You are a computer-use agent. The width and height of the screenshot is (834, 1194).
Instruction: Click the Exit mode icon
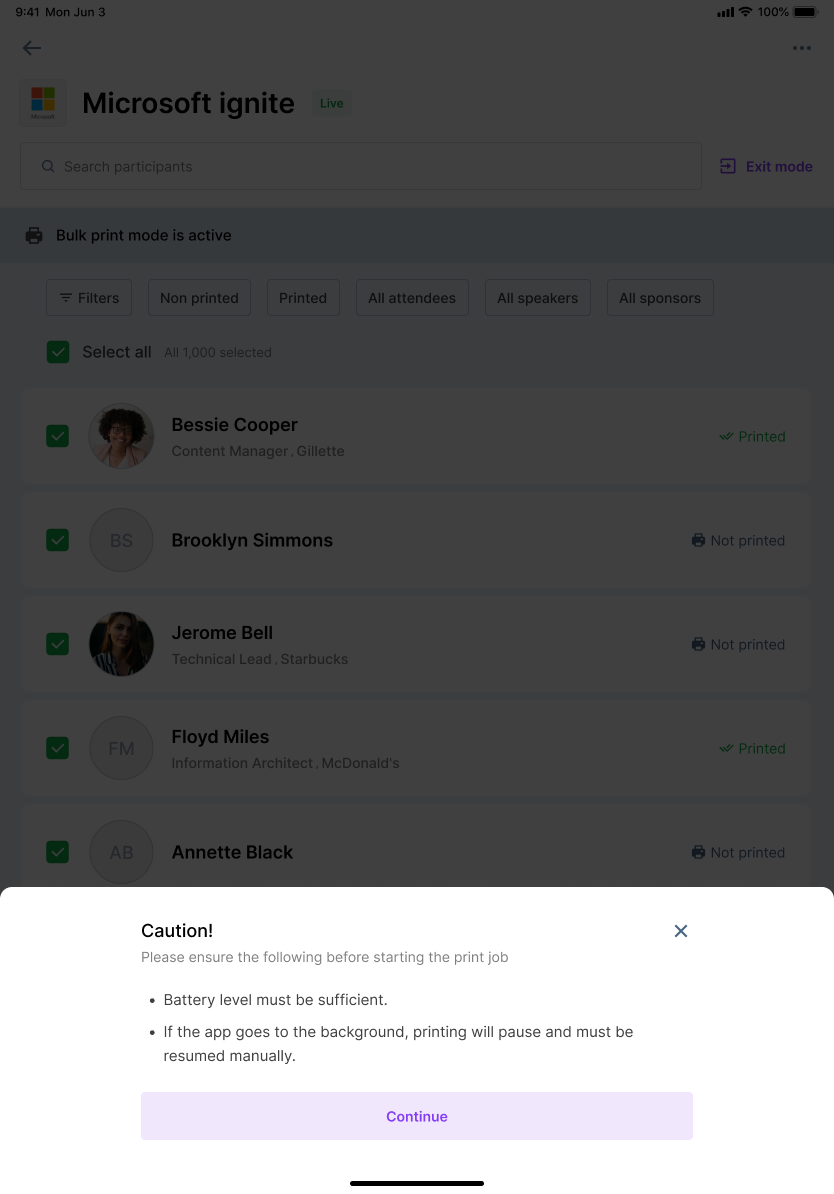[727, 166]
